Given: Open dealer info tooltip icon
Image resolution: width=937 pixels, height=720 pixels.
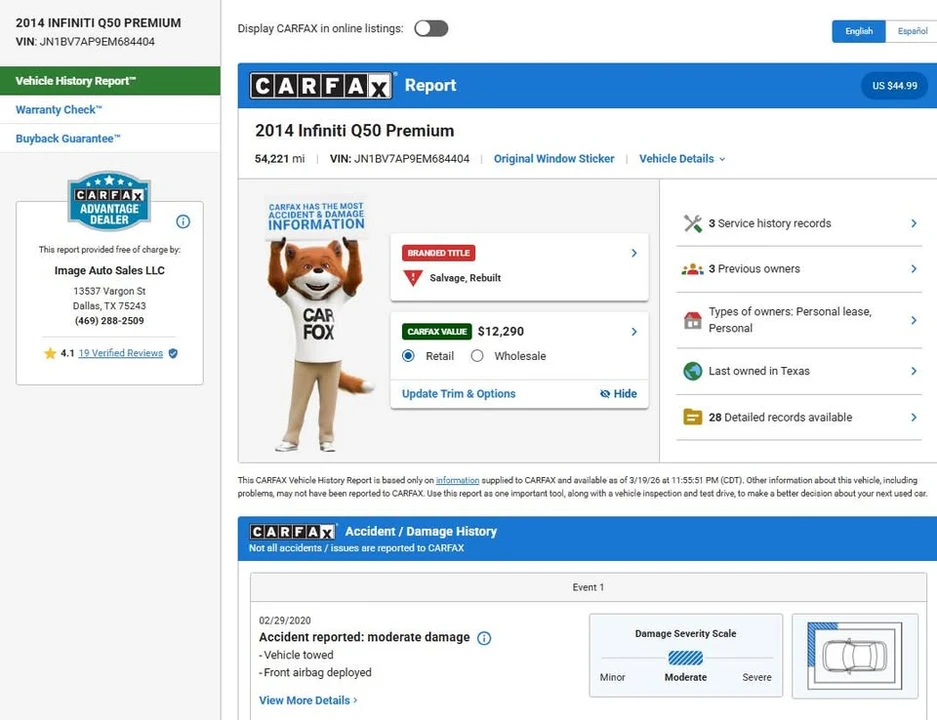Looking at the screenshot, I should point(183,222).
